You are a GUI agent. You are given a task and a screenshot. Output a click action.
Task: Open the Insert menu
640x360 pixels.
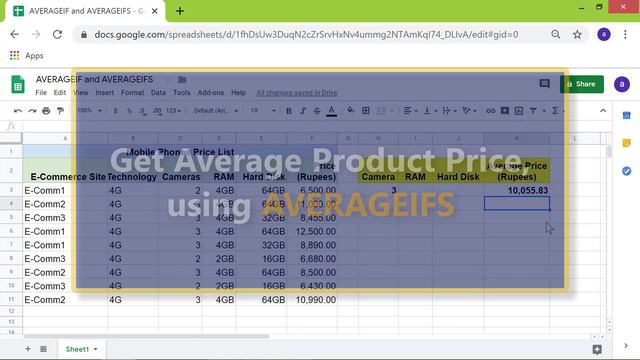tap(104, 93)
